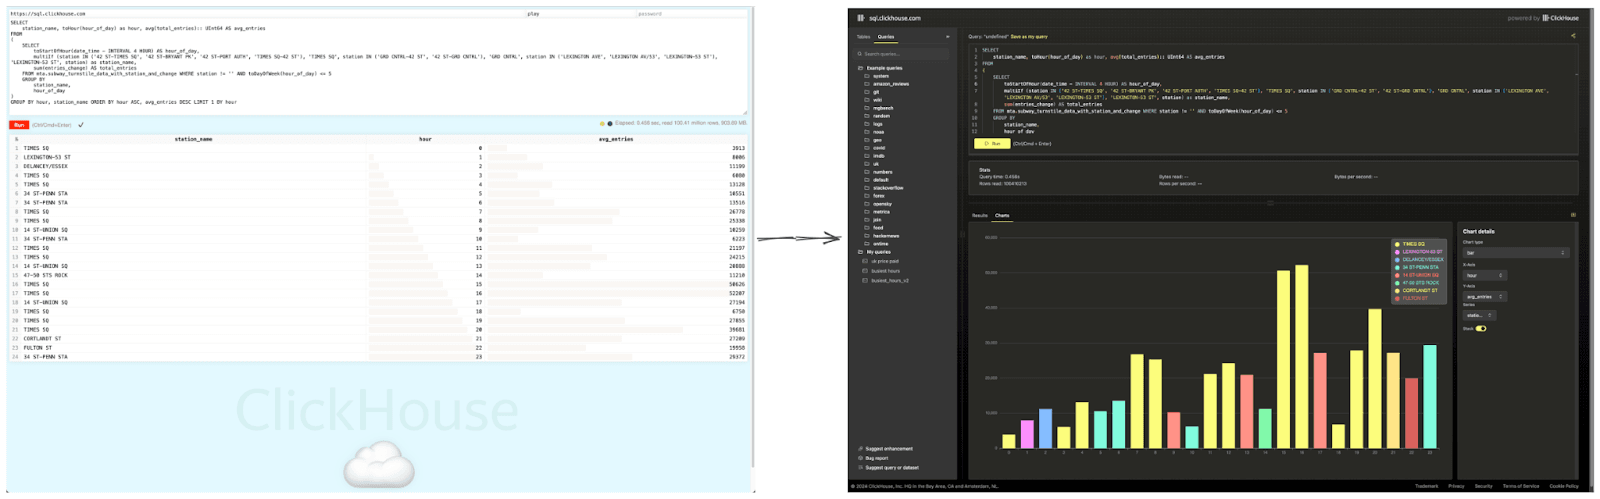Click the ClickHouse logo in dark header
1600x499 pixels.
point(860,18)
